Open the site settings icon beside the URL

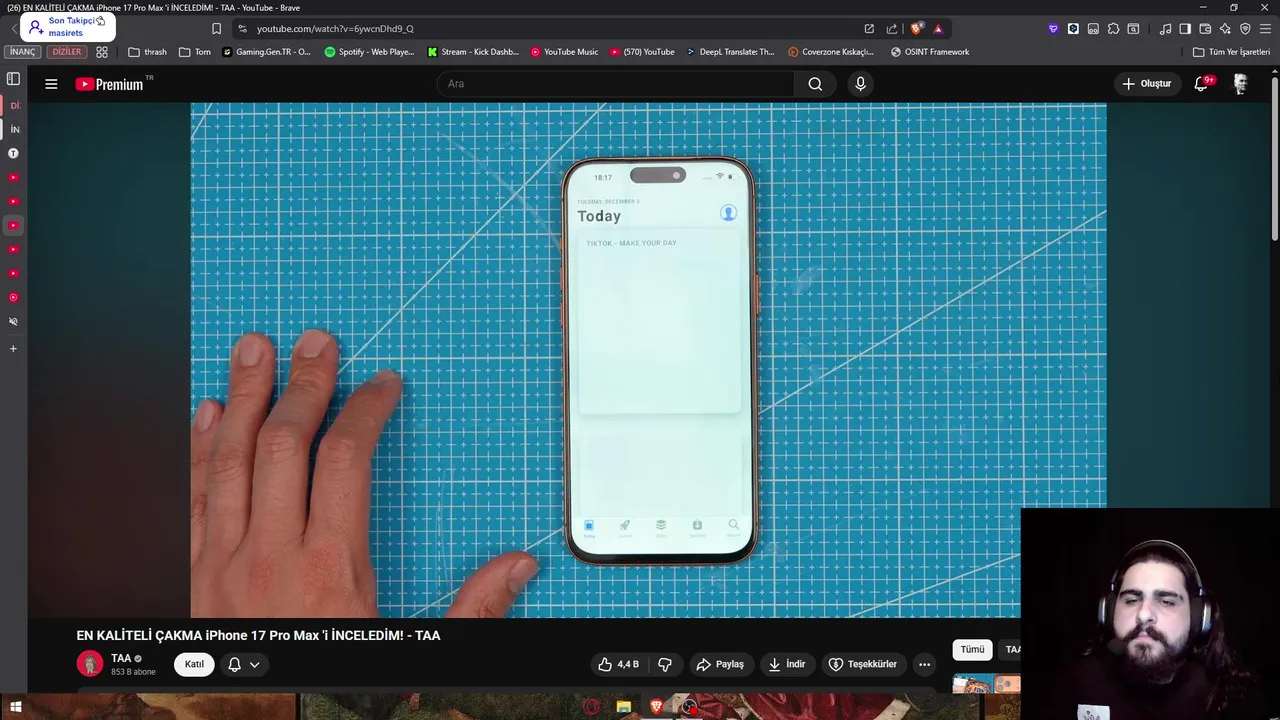pyautogui.click(x=242, y=29)
